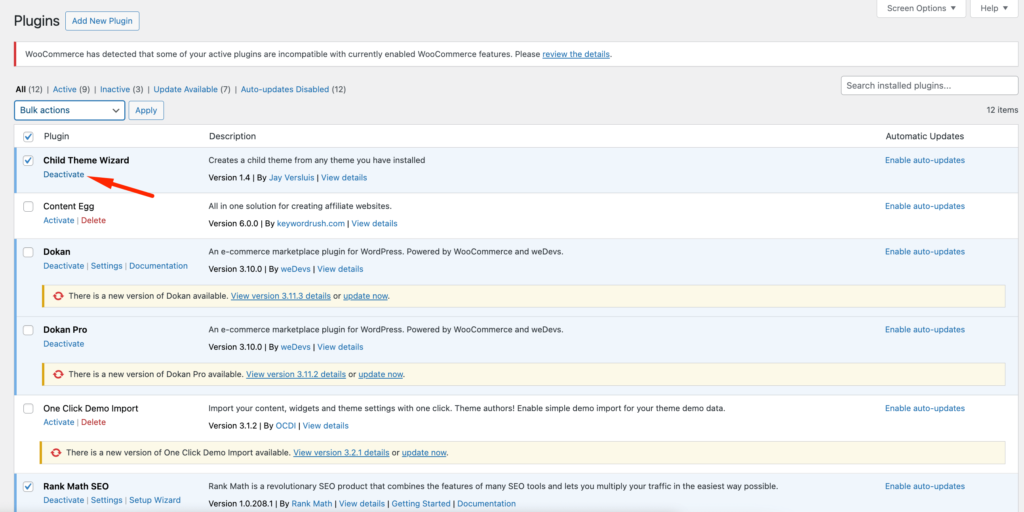Image resolution: width=1024 pixels, height=512 pixels.
Task: Filter by Active plugins
Action: click(65, 89)
